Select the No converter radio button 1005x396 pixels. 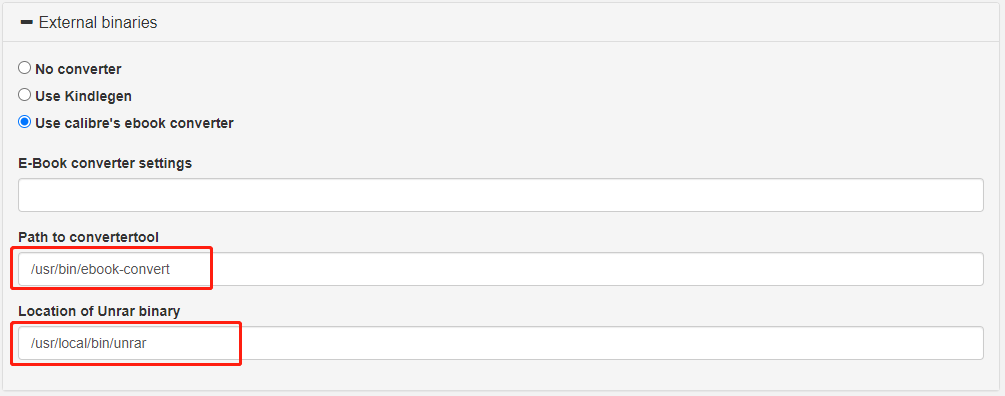tap(24, 68)
